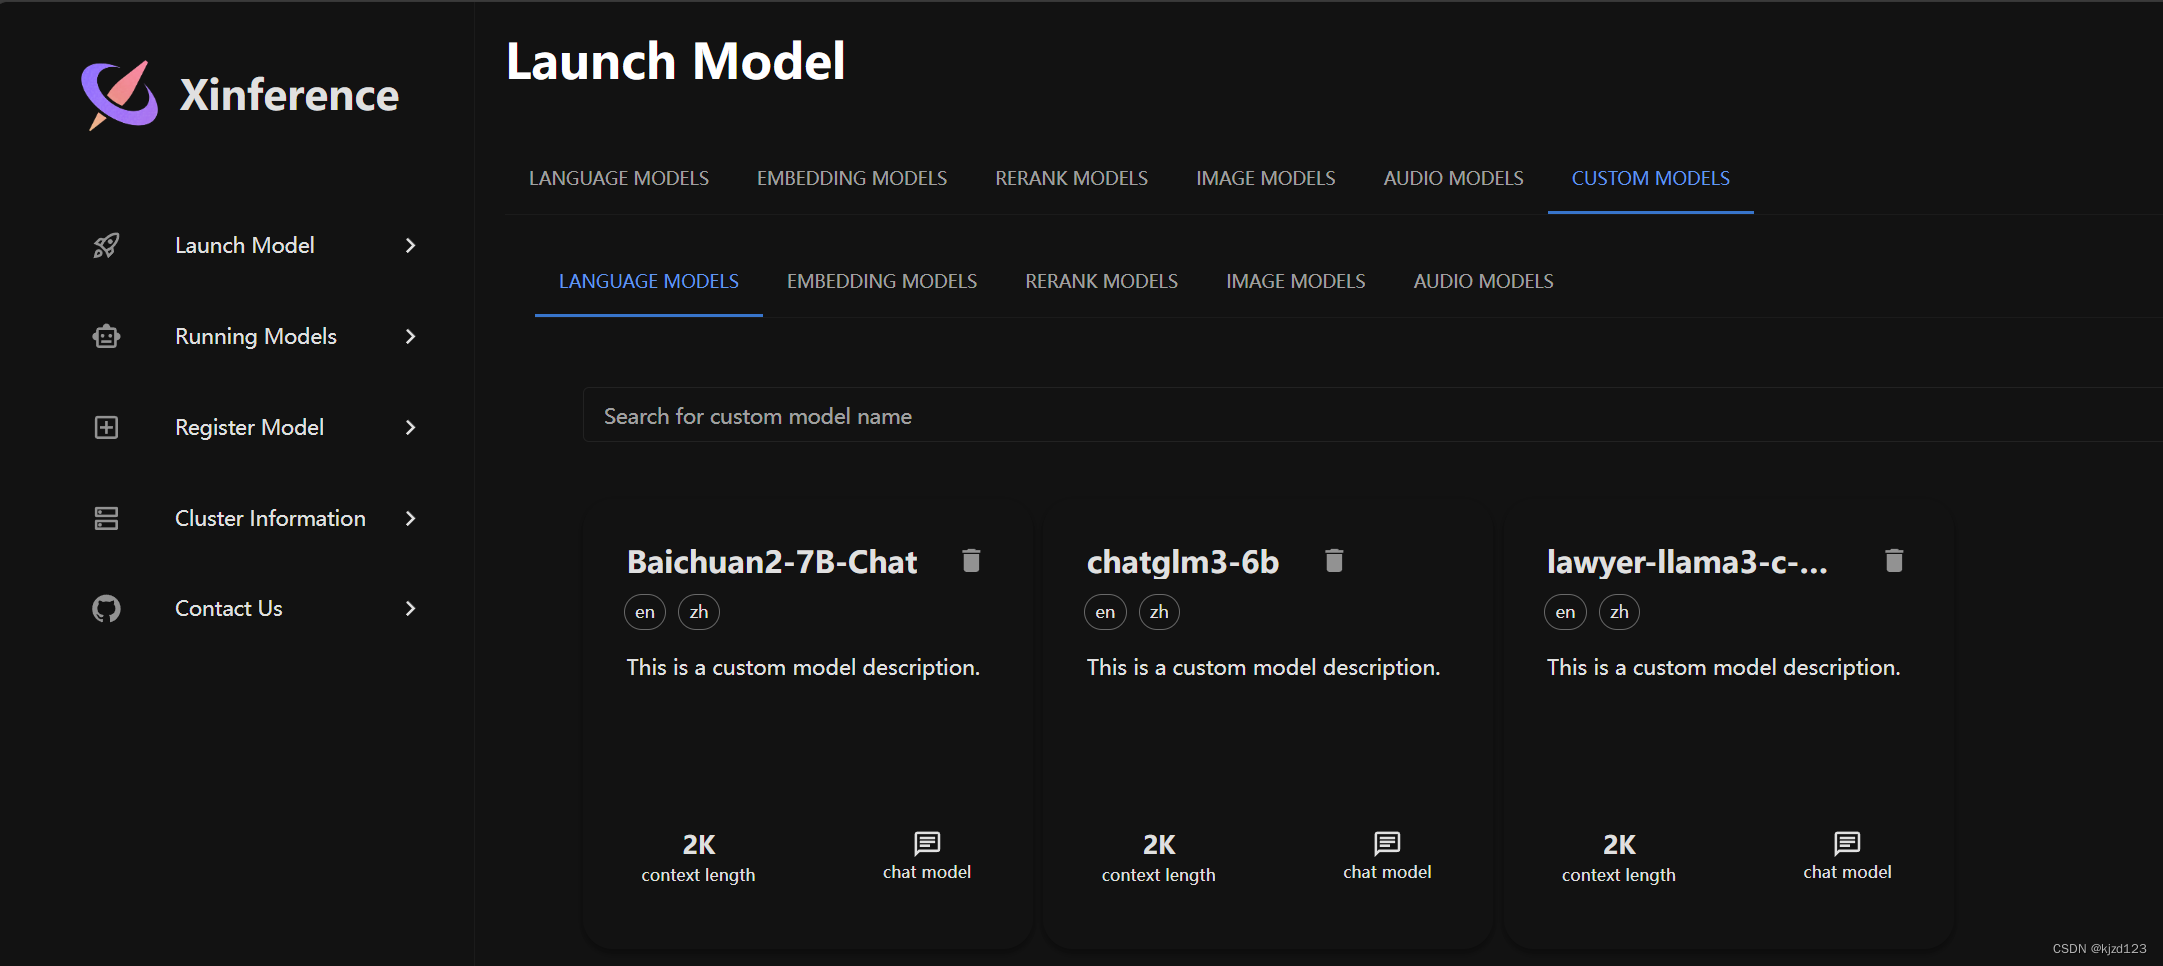Click the Xinference rocket logo
Image resolution: width=2163 pixels, height=966 pixels.
(x=119, y=95)
